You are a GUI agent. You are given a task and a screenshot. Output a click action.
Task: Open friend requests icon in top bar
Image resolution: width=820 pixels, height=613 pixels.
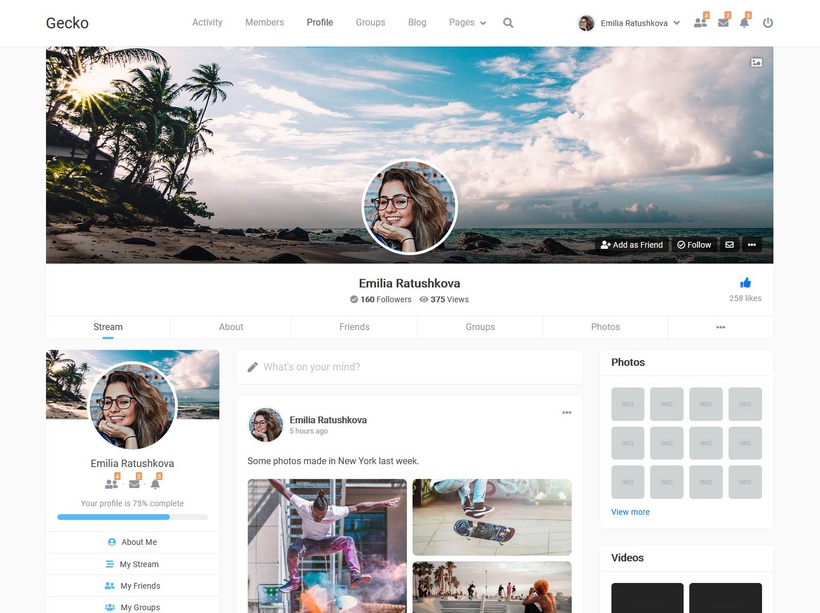[700, 22]
